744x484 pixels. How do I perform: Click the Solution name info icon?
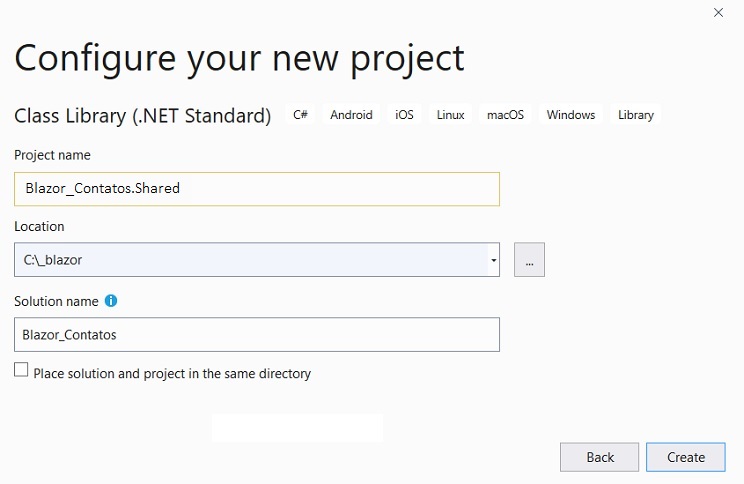[x=111, y=301]
